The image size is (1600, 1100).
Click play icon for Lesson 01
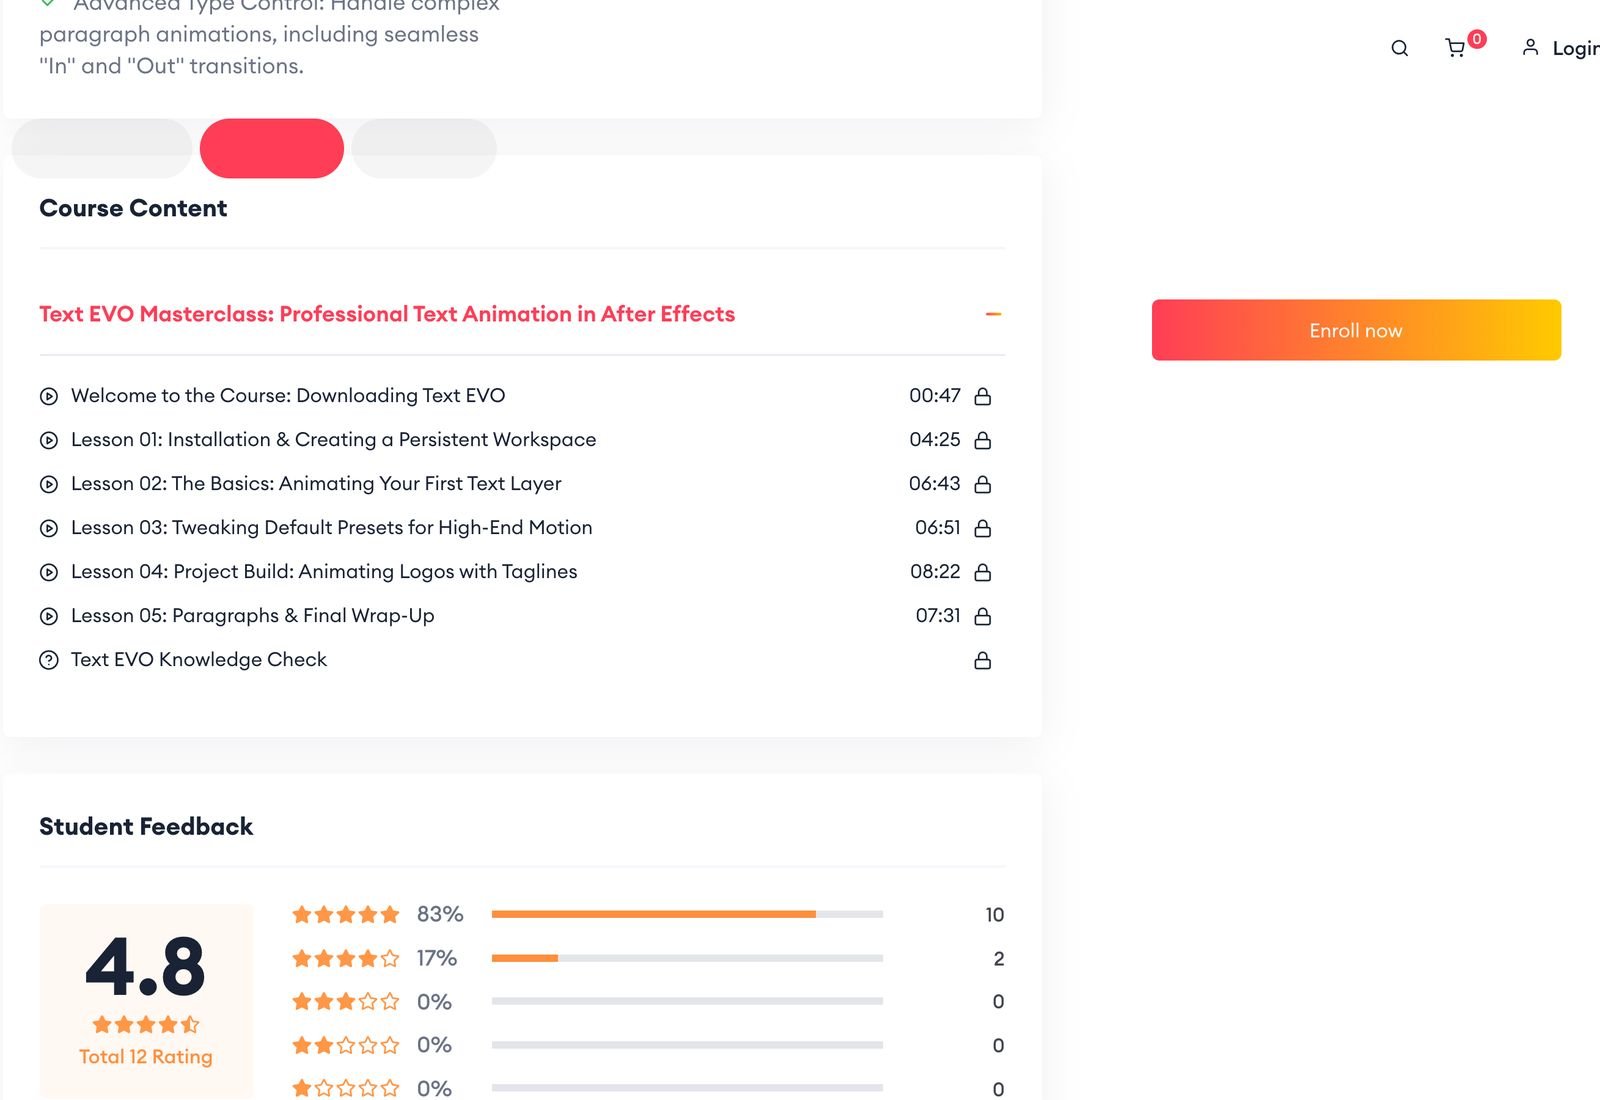click(49, 440)
